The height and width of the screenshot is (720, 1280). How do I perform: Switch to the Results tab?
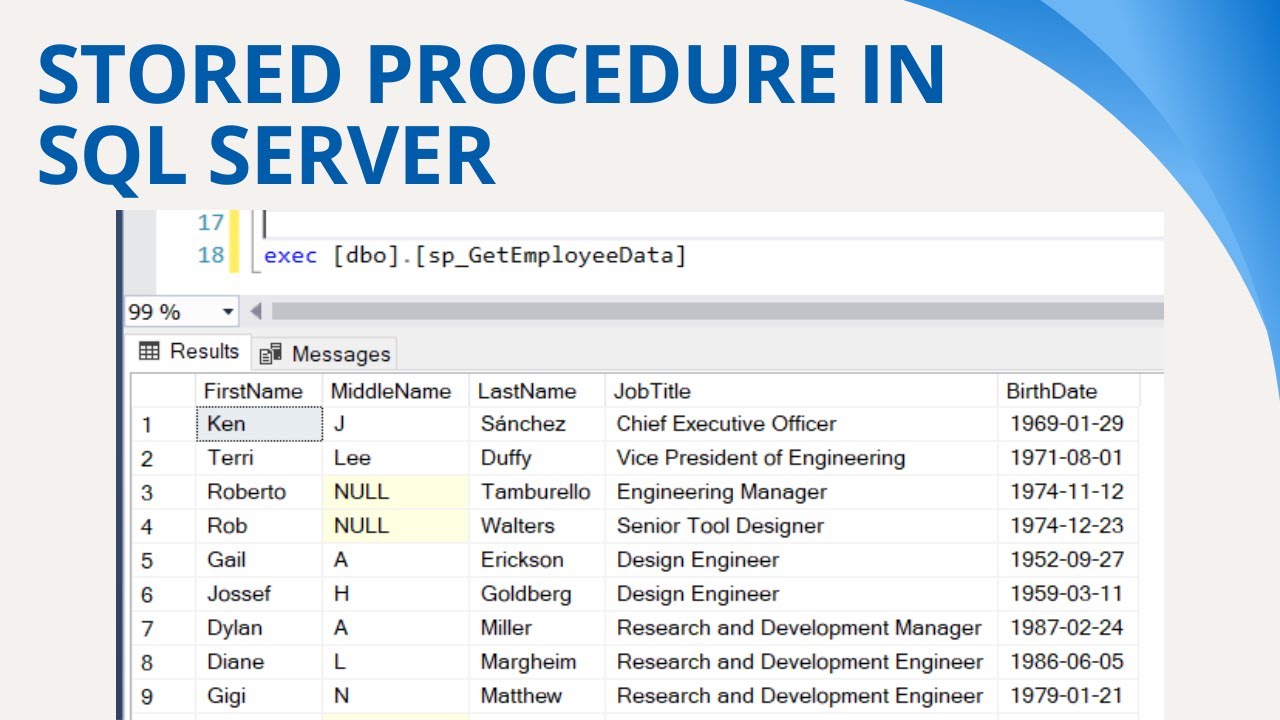point(190,352)
